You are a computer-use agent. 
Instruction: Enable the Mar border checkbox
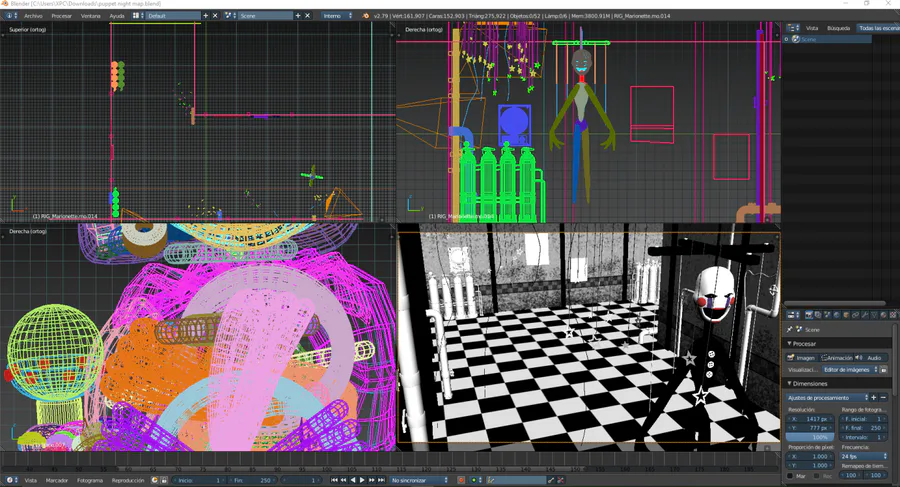pos(790,476)
